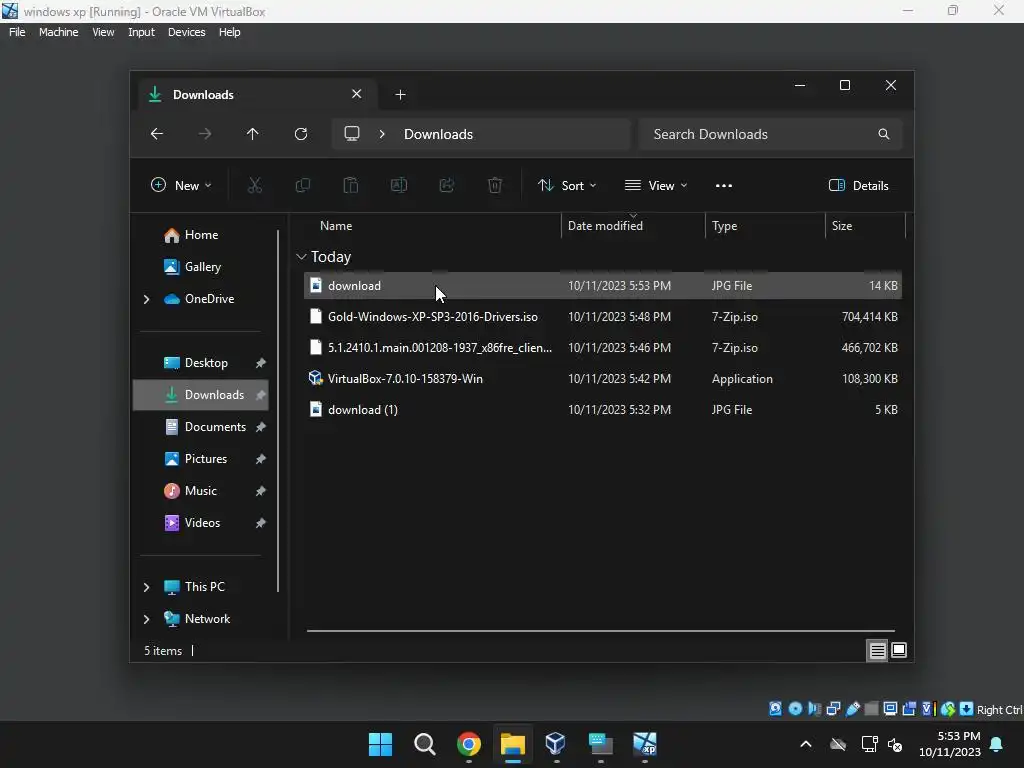Image resolution: width=1024 pixels, height=768 pixels.
Task: Toggle the Details pane button
Action: tap(858, 185)
